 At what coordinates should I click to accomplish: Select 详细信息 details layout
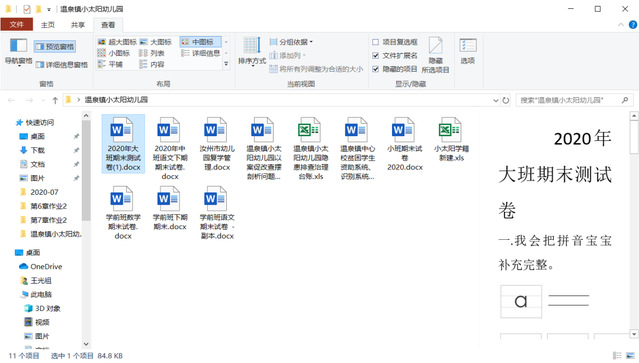click(x=200, y=53)
